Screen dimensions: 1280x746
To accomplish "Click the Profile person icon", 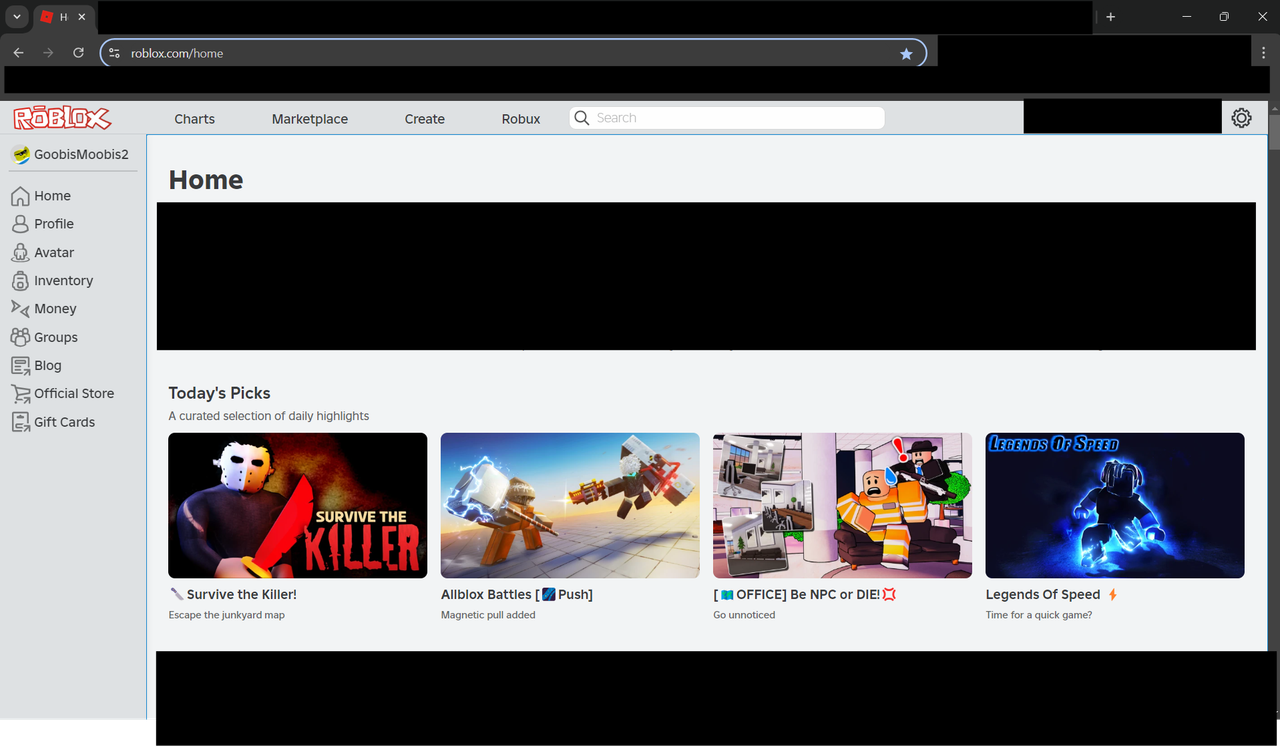I will [x=20, y=224].
